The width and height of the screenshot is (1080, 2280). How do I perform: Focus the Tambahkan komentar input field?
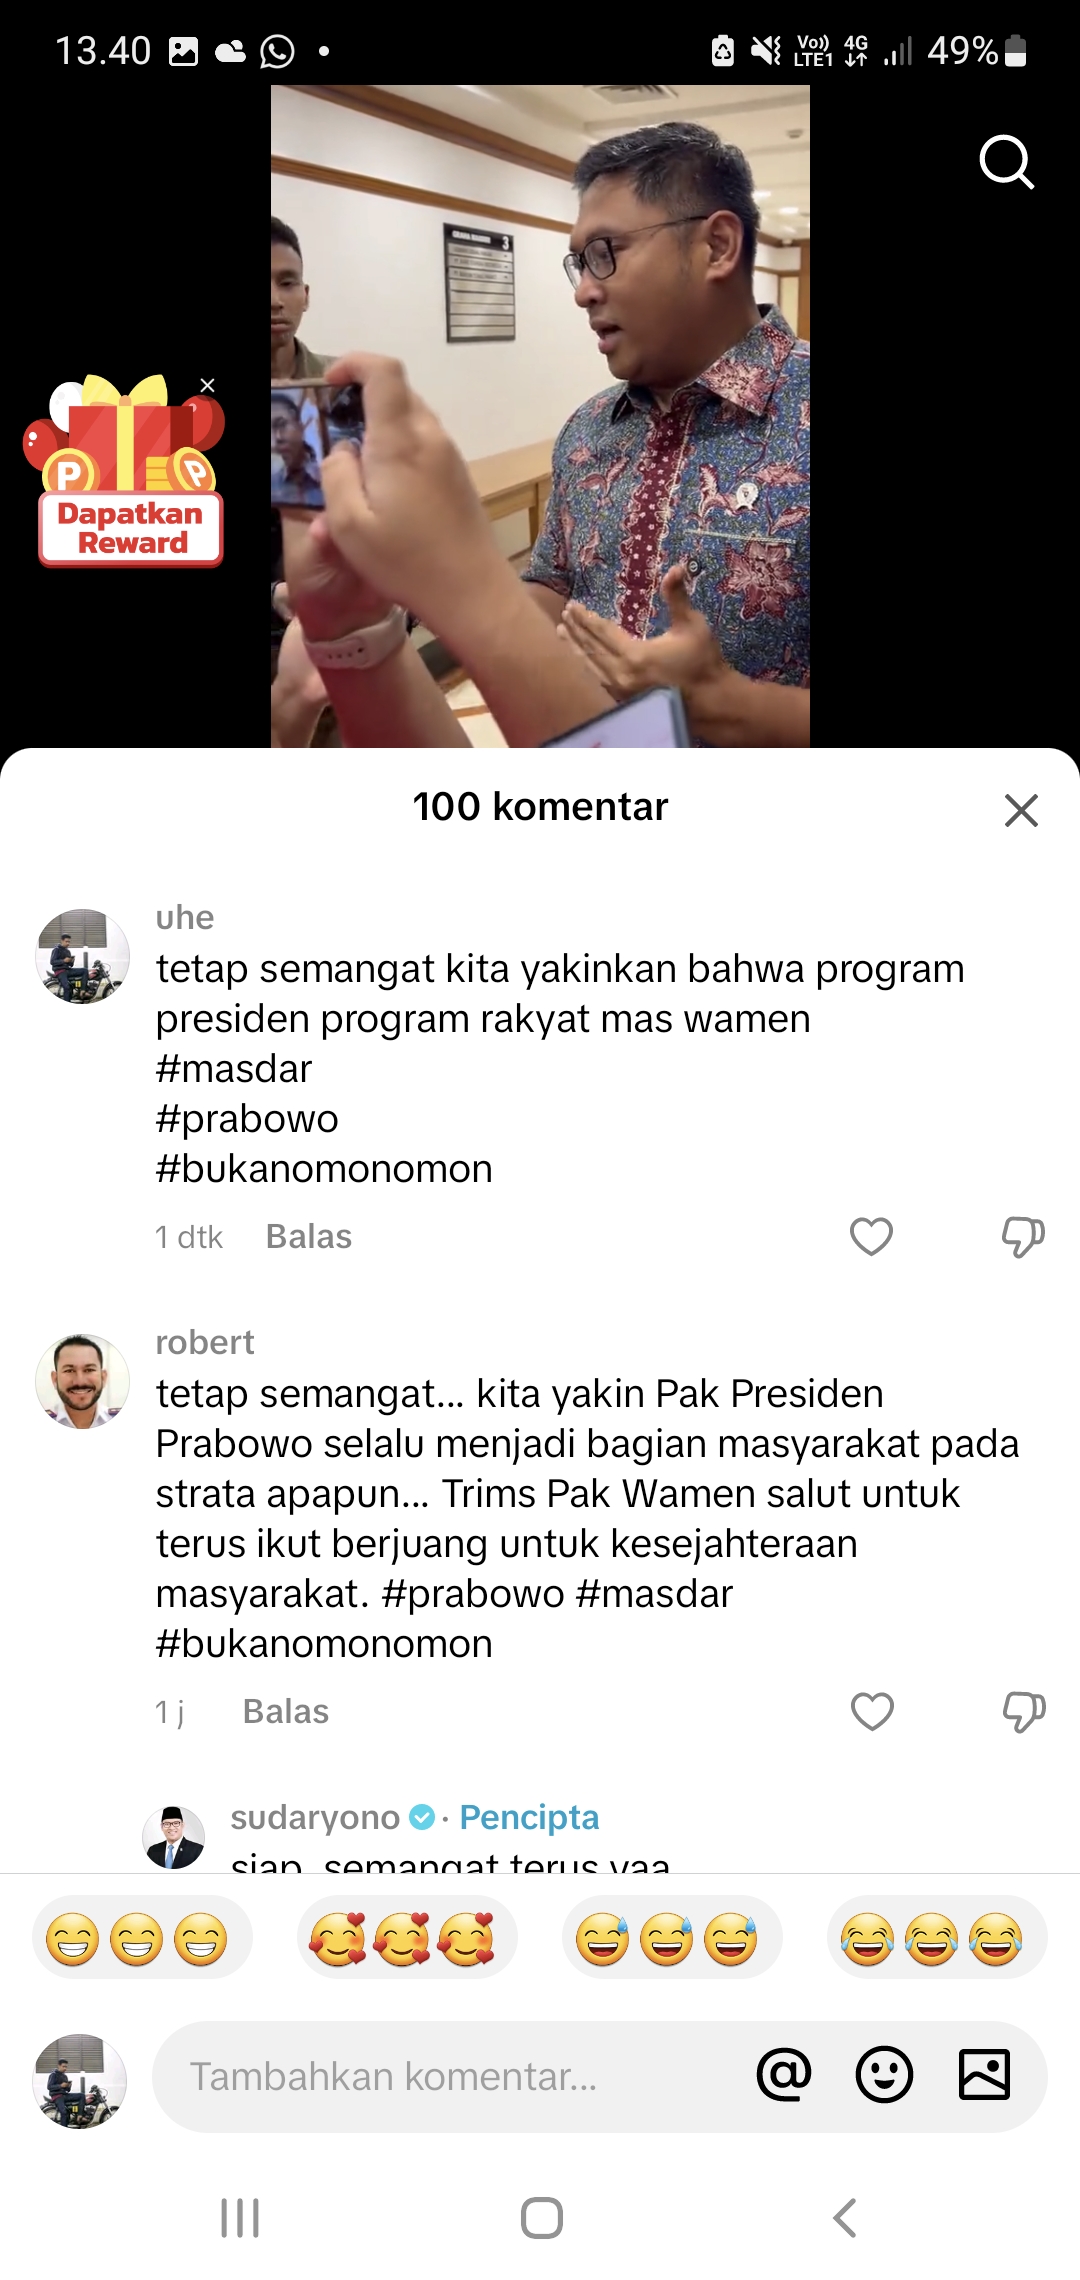click(450, 2076)
